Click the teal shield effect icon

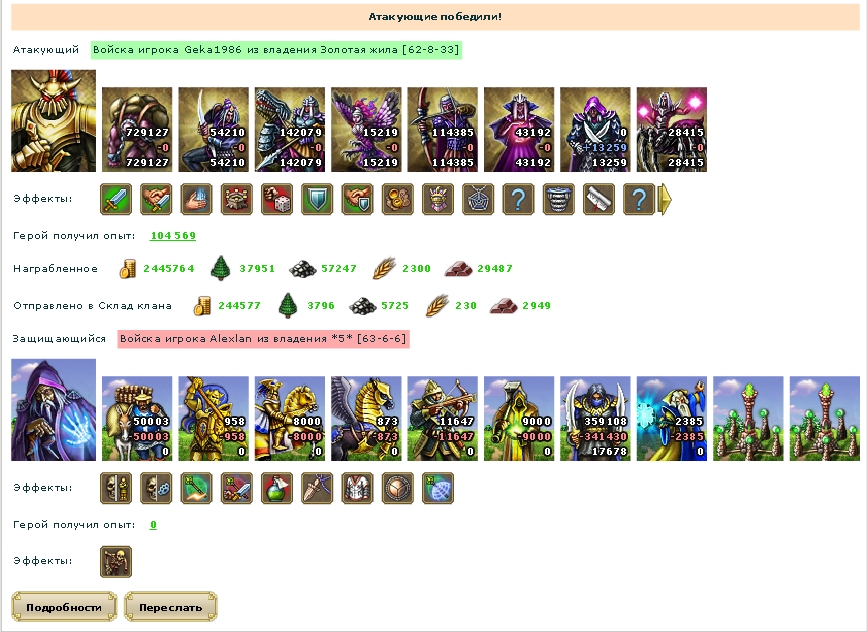pos(317,199)
